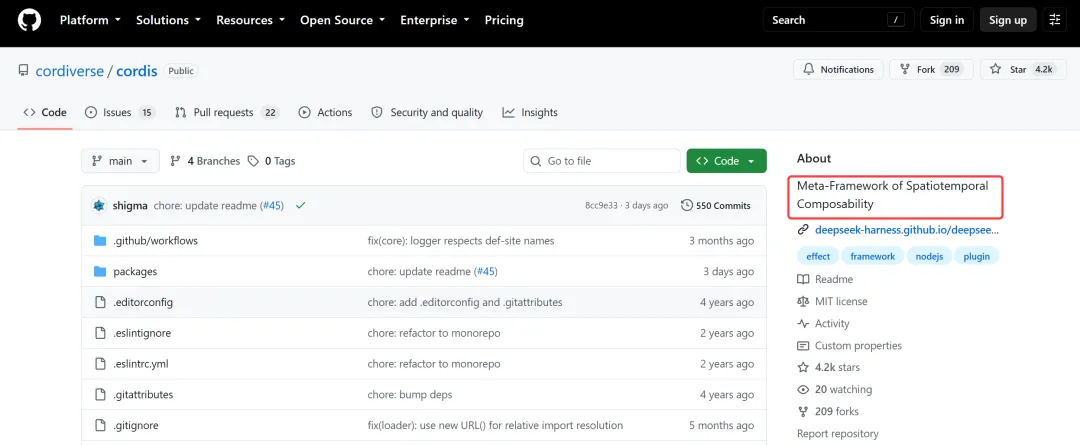Viewport: 1080px width, 446px height.
Task: Click file icon beside .editorconfig
Action: pyautogui.click(x=100, y=302)
